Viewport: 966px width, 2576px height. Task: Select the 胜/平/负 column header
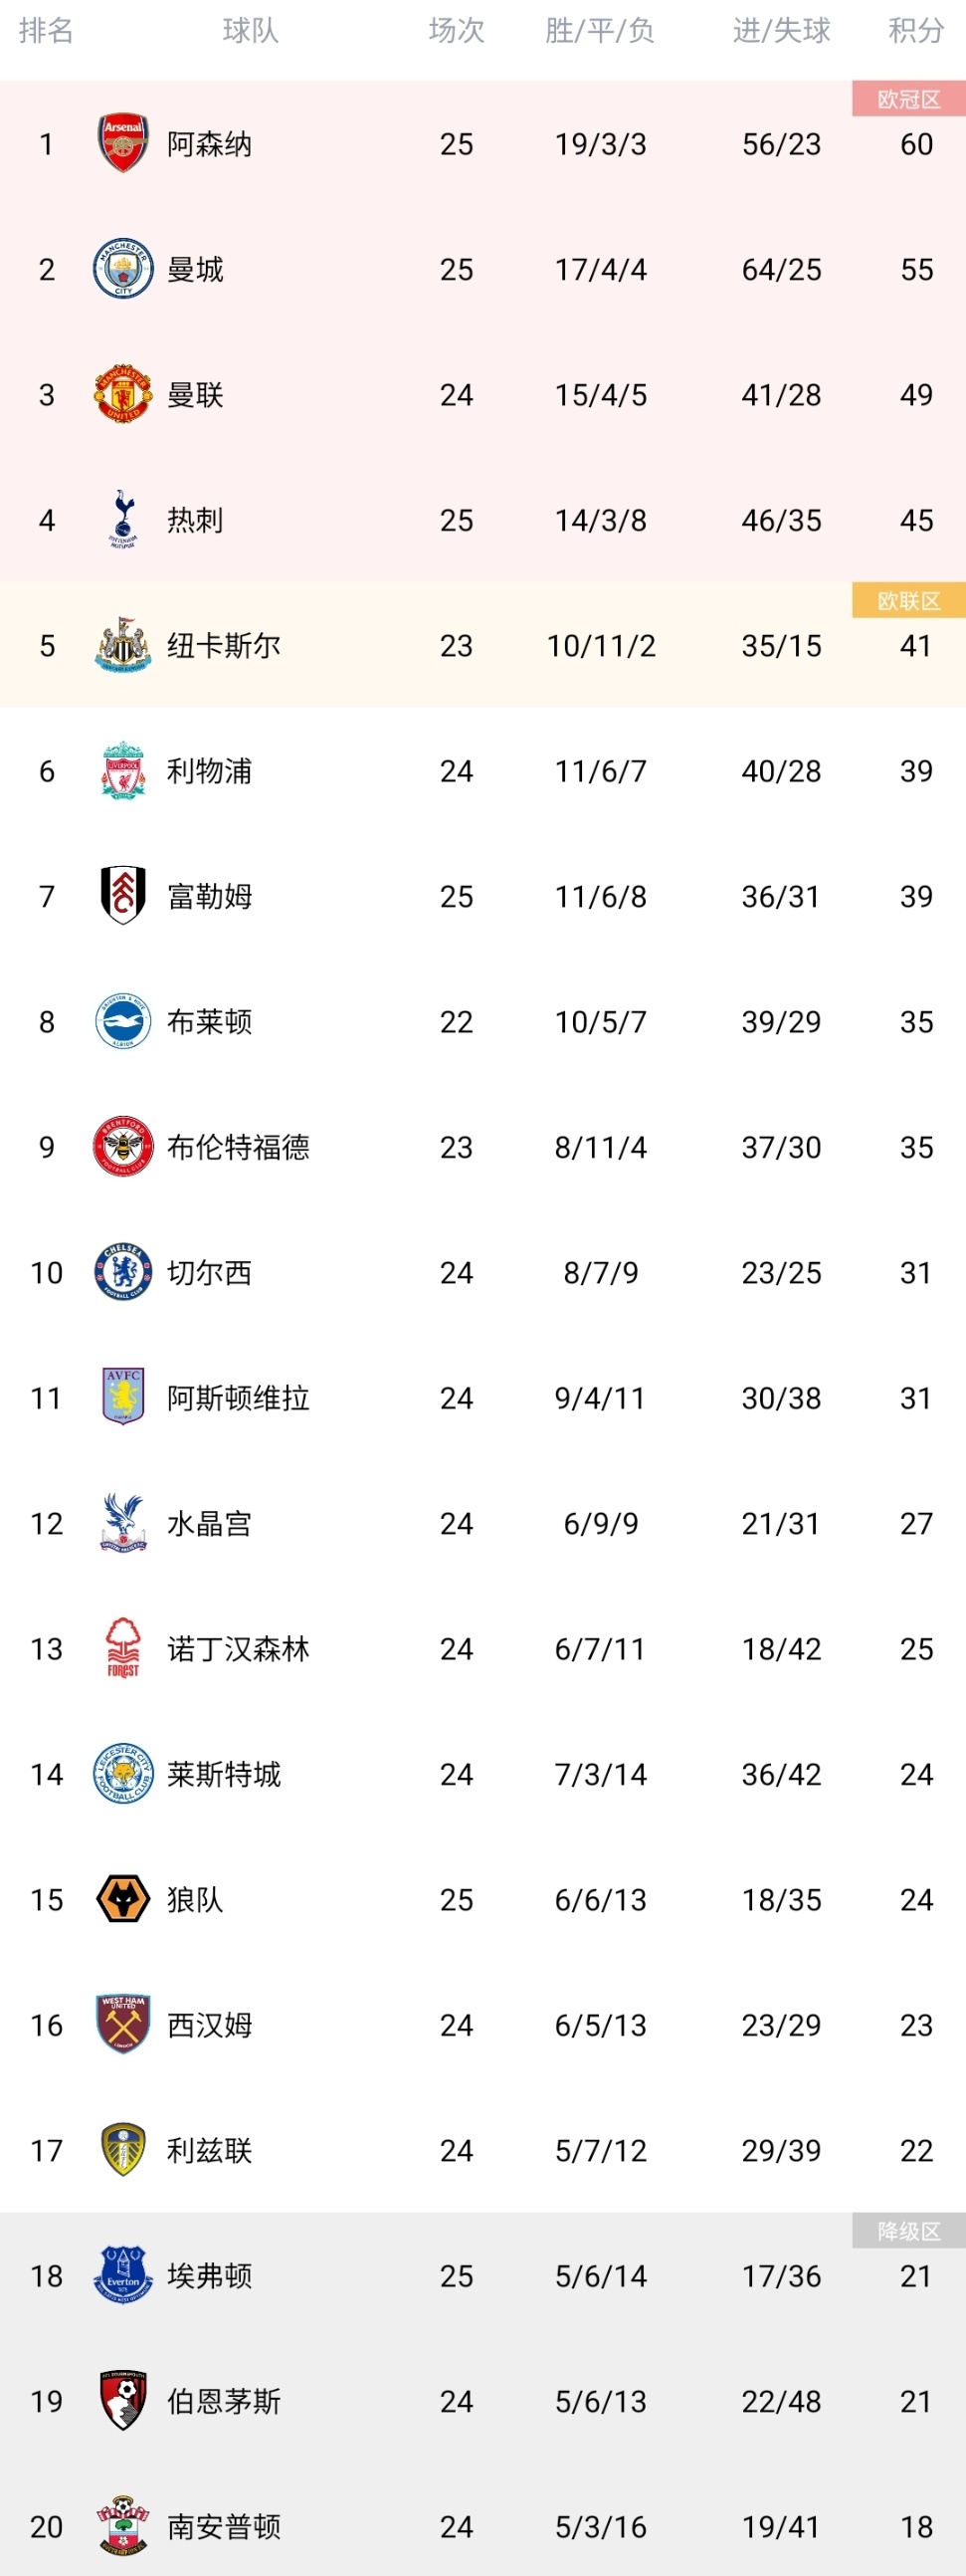pyautogui.click(x=600, y=31)
